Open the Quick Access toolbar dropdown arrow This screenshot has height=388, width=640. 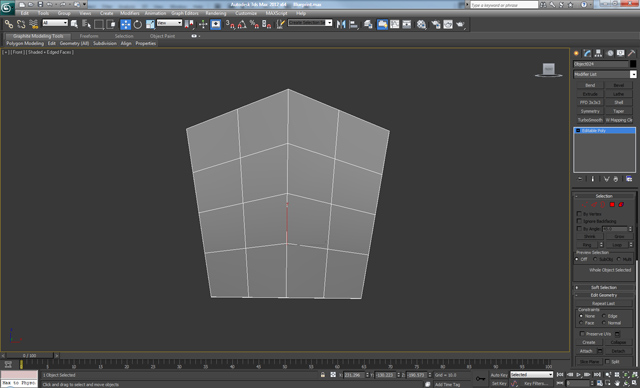[84, 4]
